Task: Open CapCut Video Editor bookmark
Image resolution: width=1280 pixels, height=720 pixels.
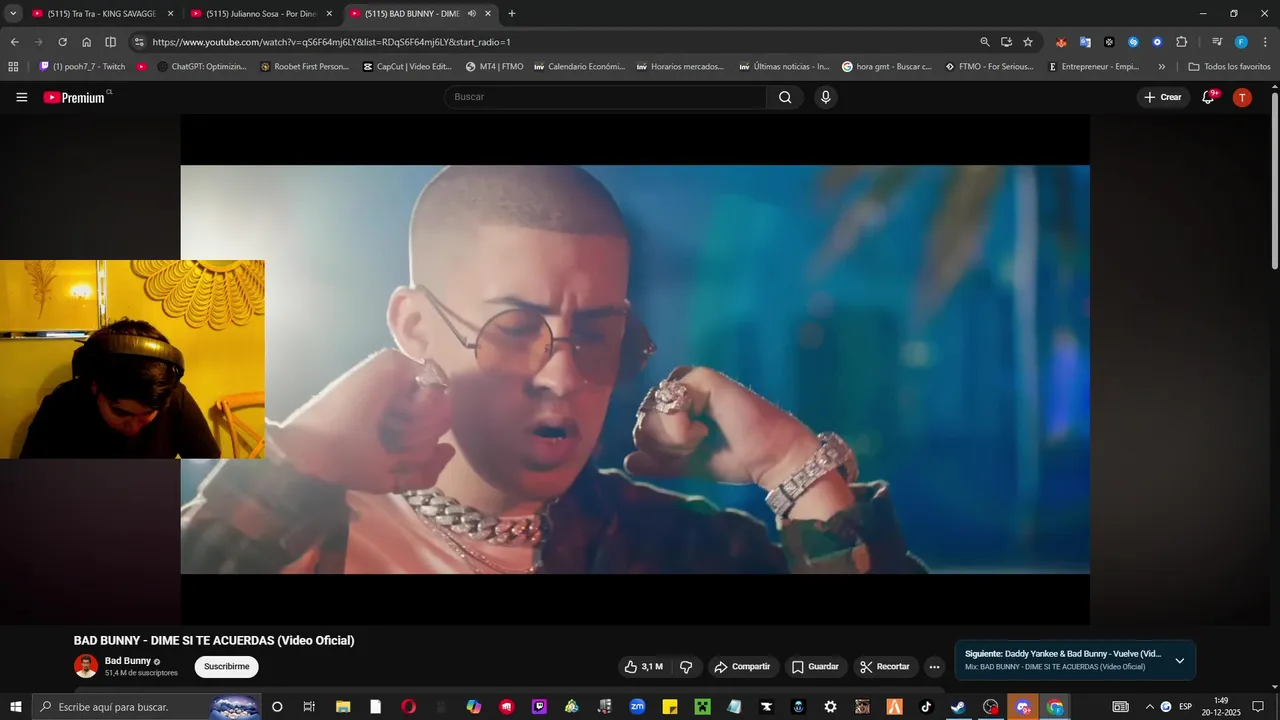Action: (x=407, y=67)
